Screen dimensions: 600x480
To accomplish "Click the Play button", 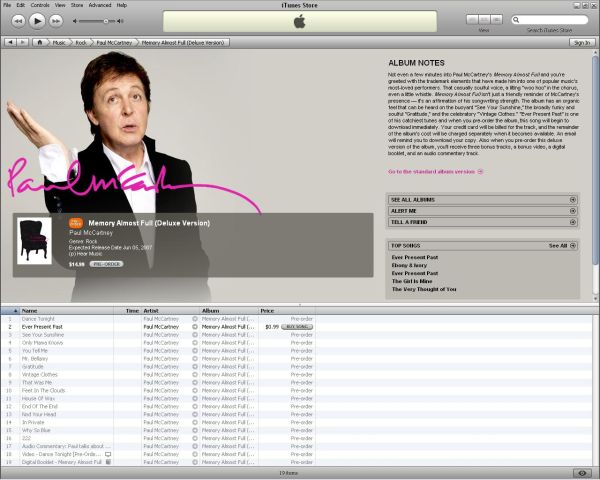I will click(x=37, y=21).
